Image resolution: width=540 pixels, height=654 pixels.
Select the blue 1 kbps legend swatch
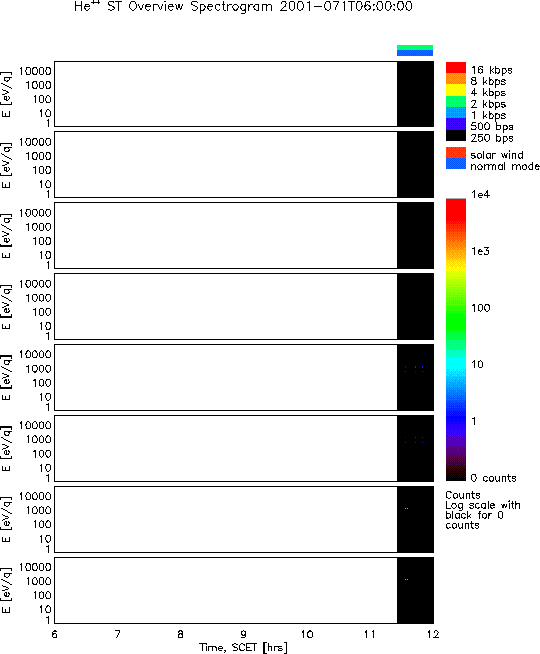point(456,113)
